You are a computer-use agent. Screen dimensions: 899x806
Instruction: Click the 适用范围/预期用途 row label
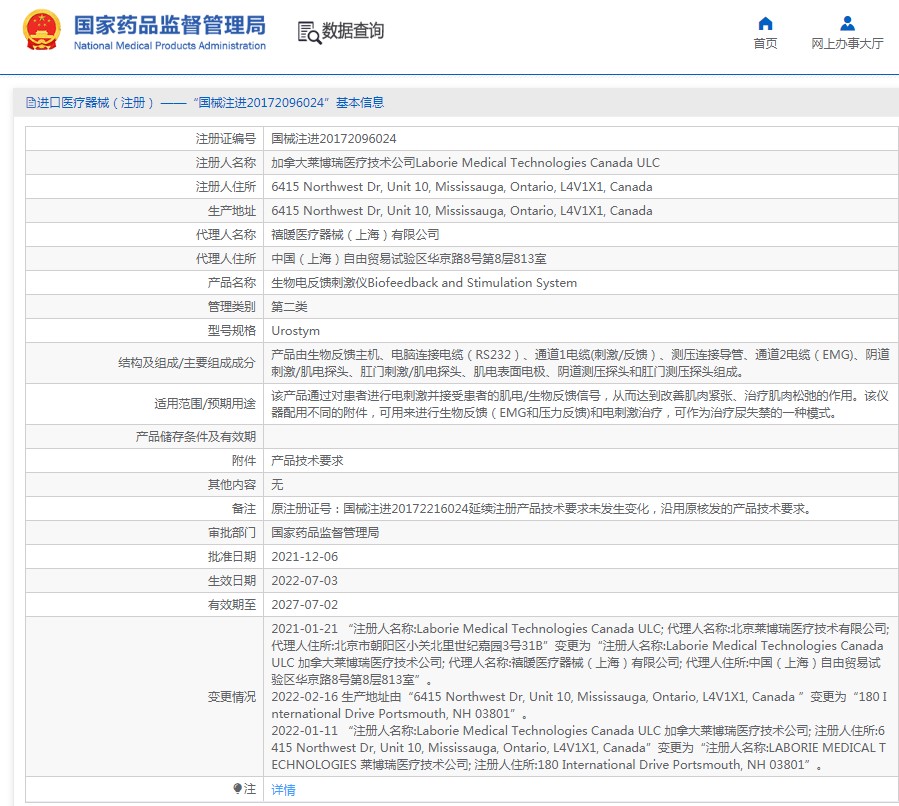tap(205, 404)
